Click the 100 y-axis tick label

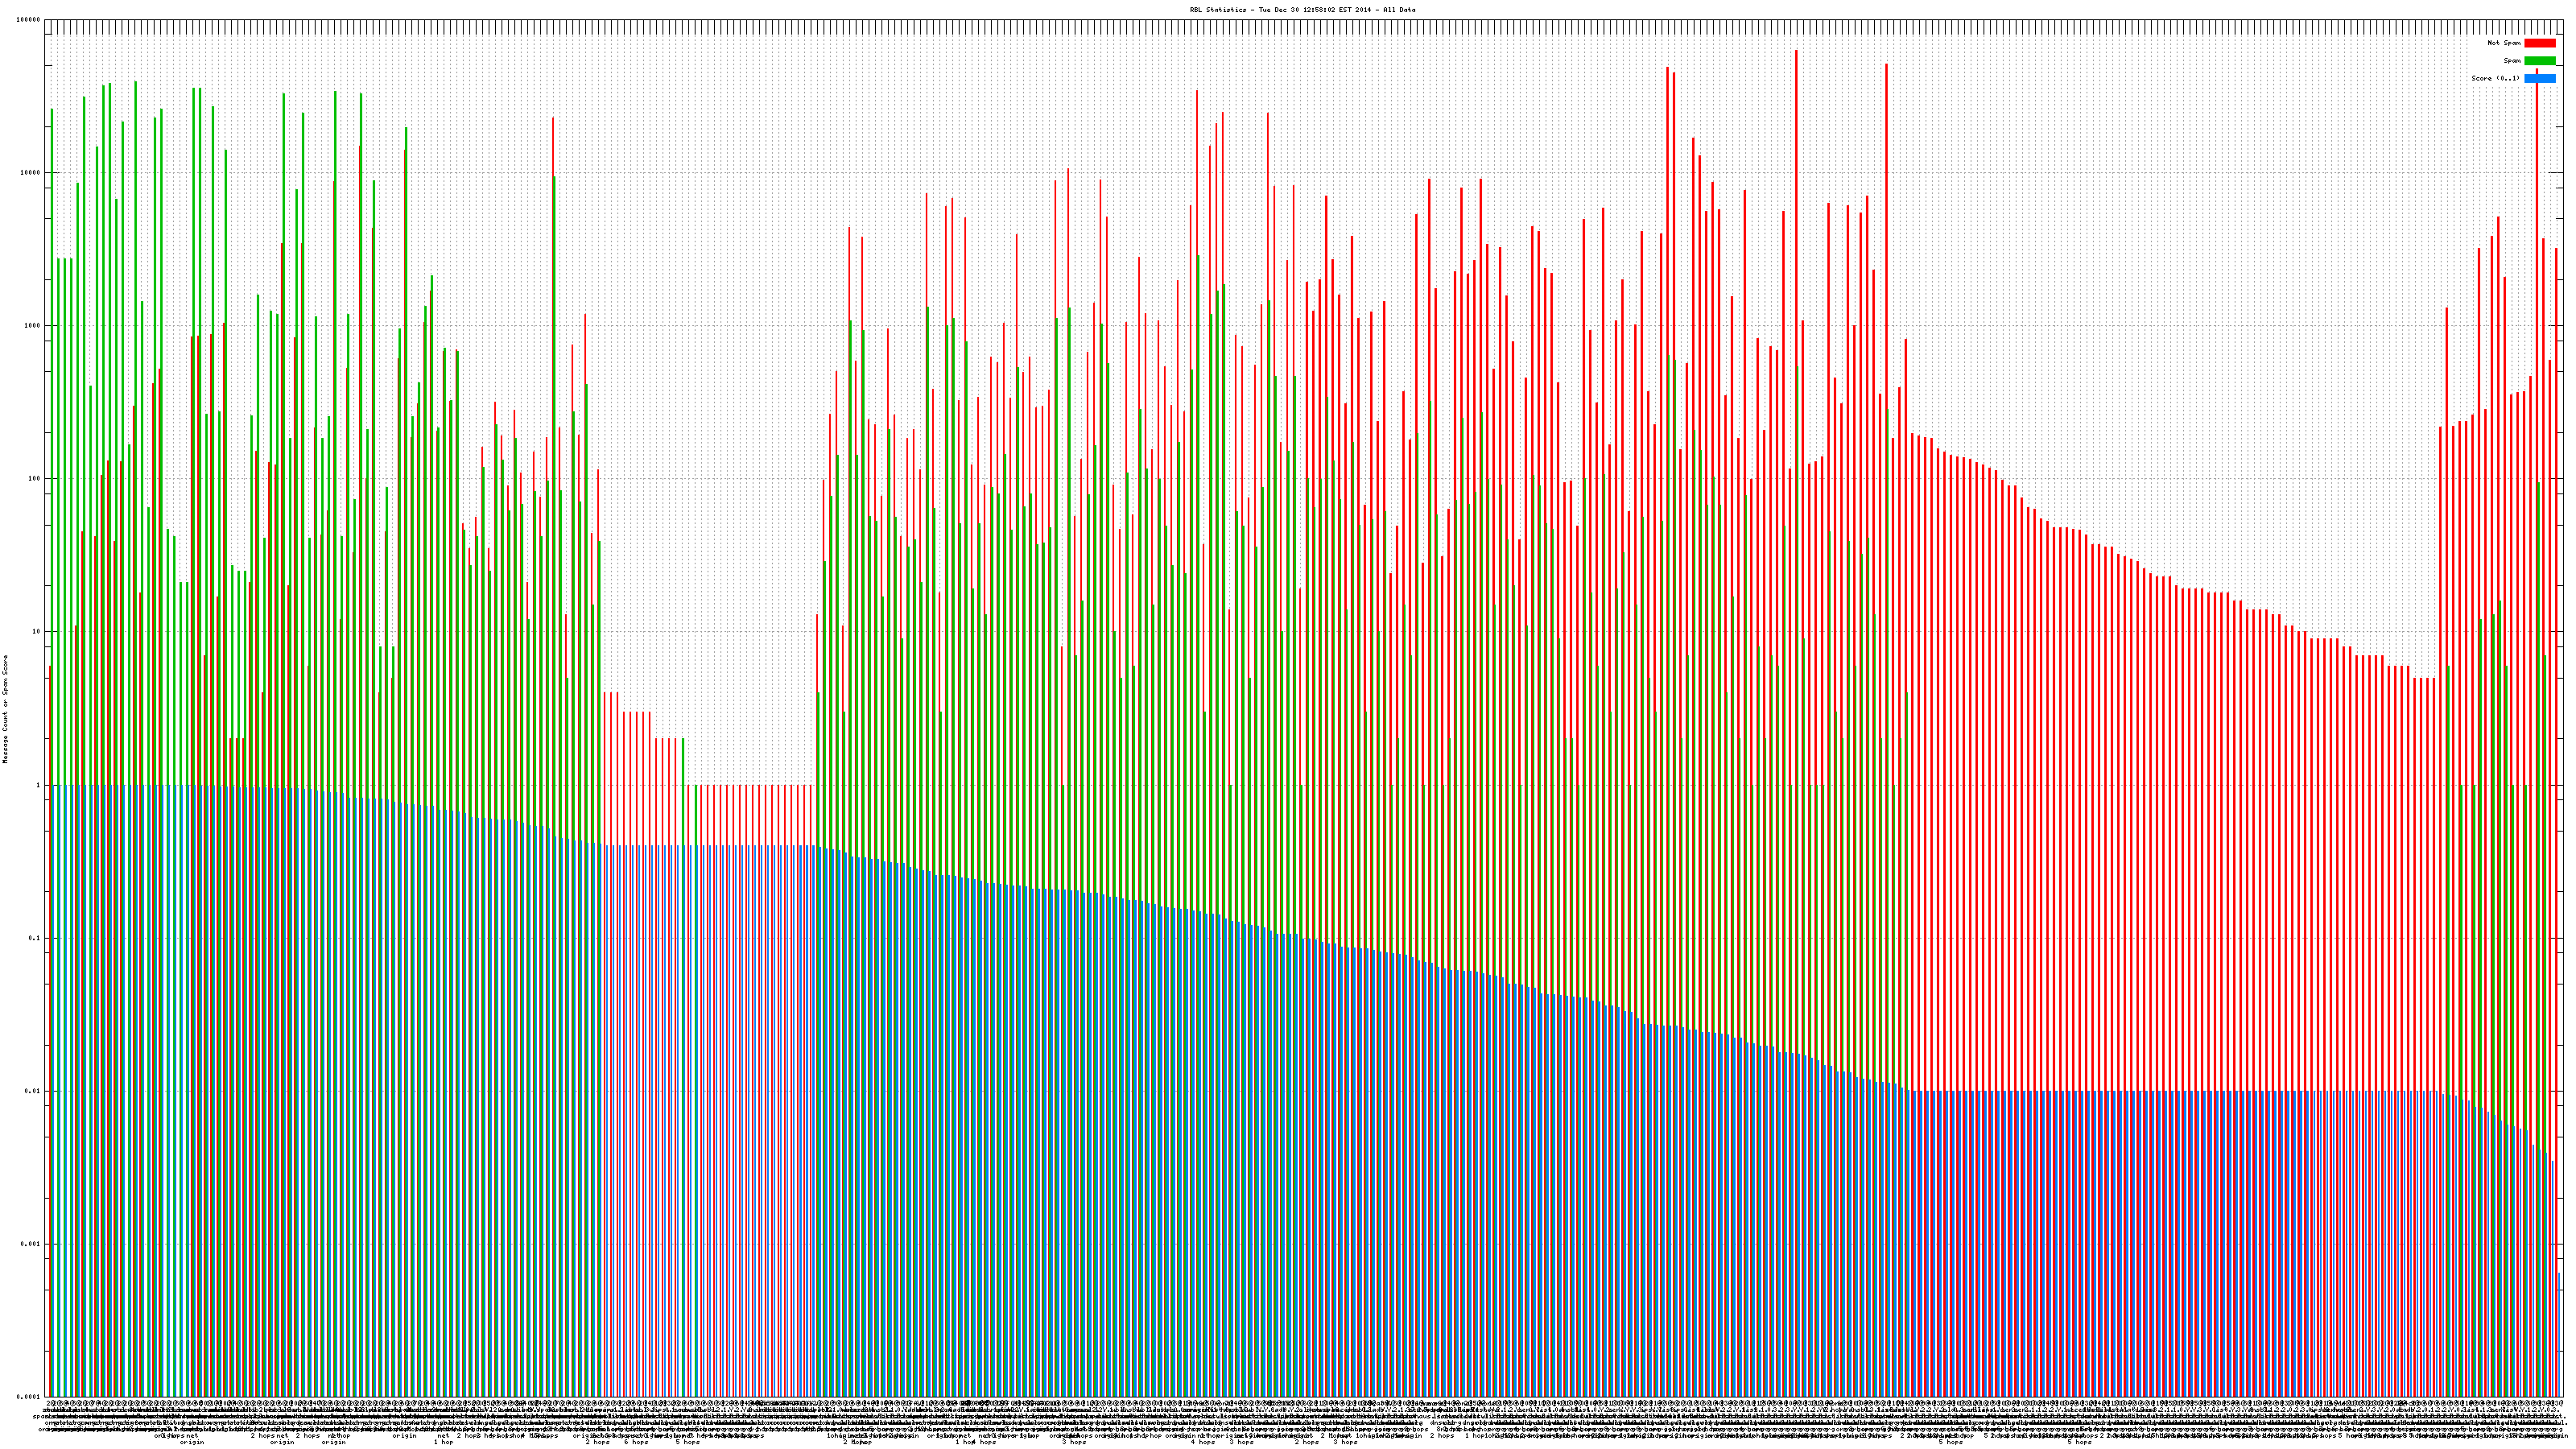[x=34, y=478]
